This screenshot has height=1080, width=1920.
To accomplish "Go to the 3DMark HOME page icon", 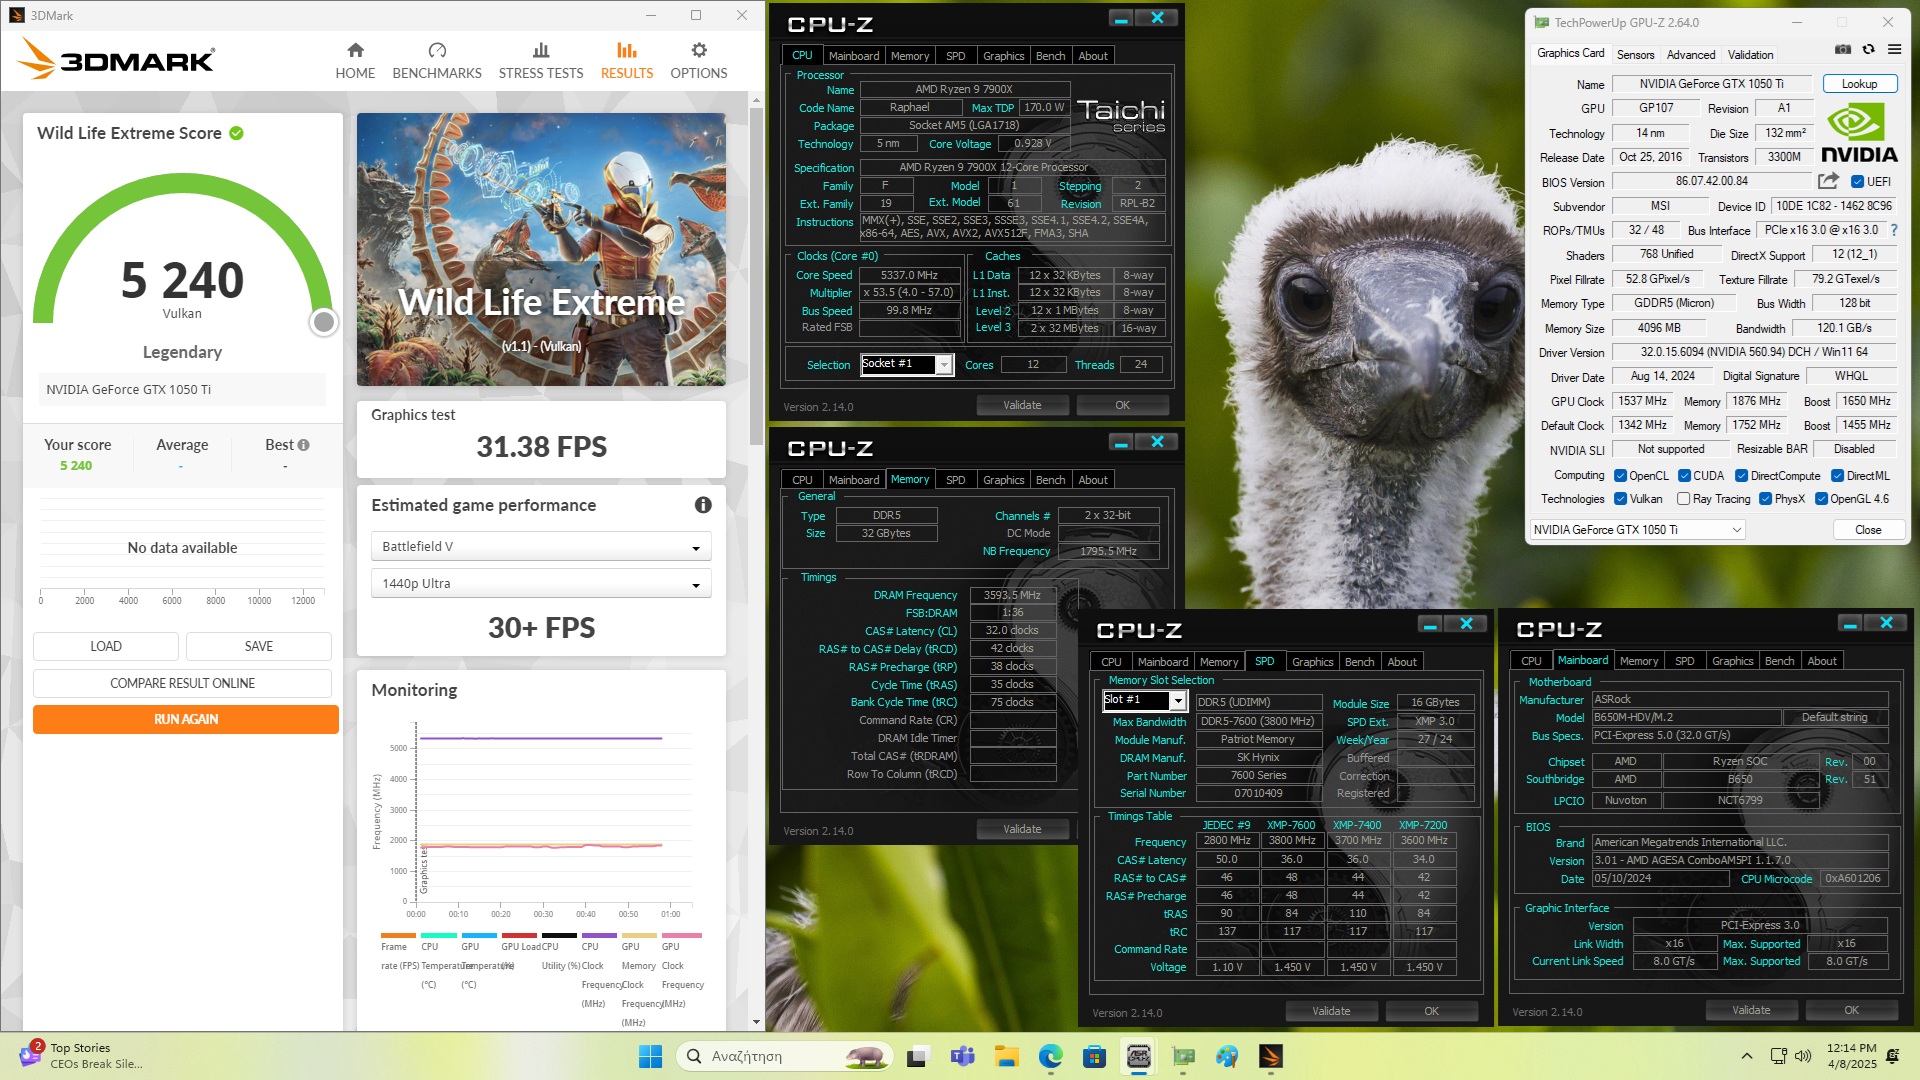I will (355, 50).
